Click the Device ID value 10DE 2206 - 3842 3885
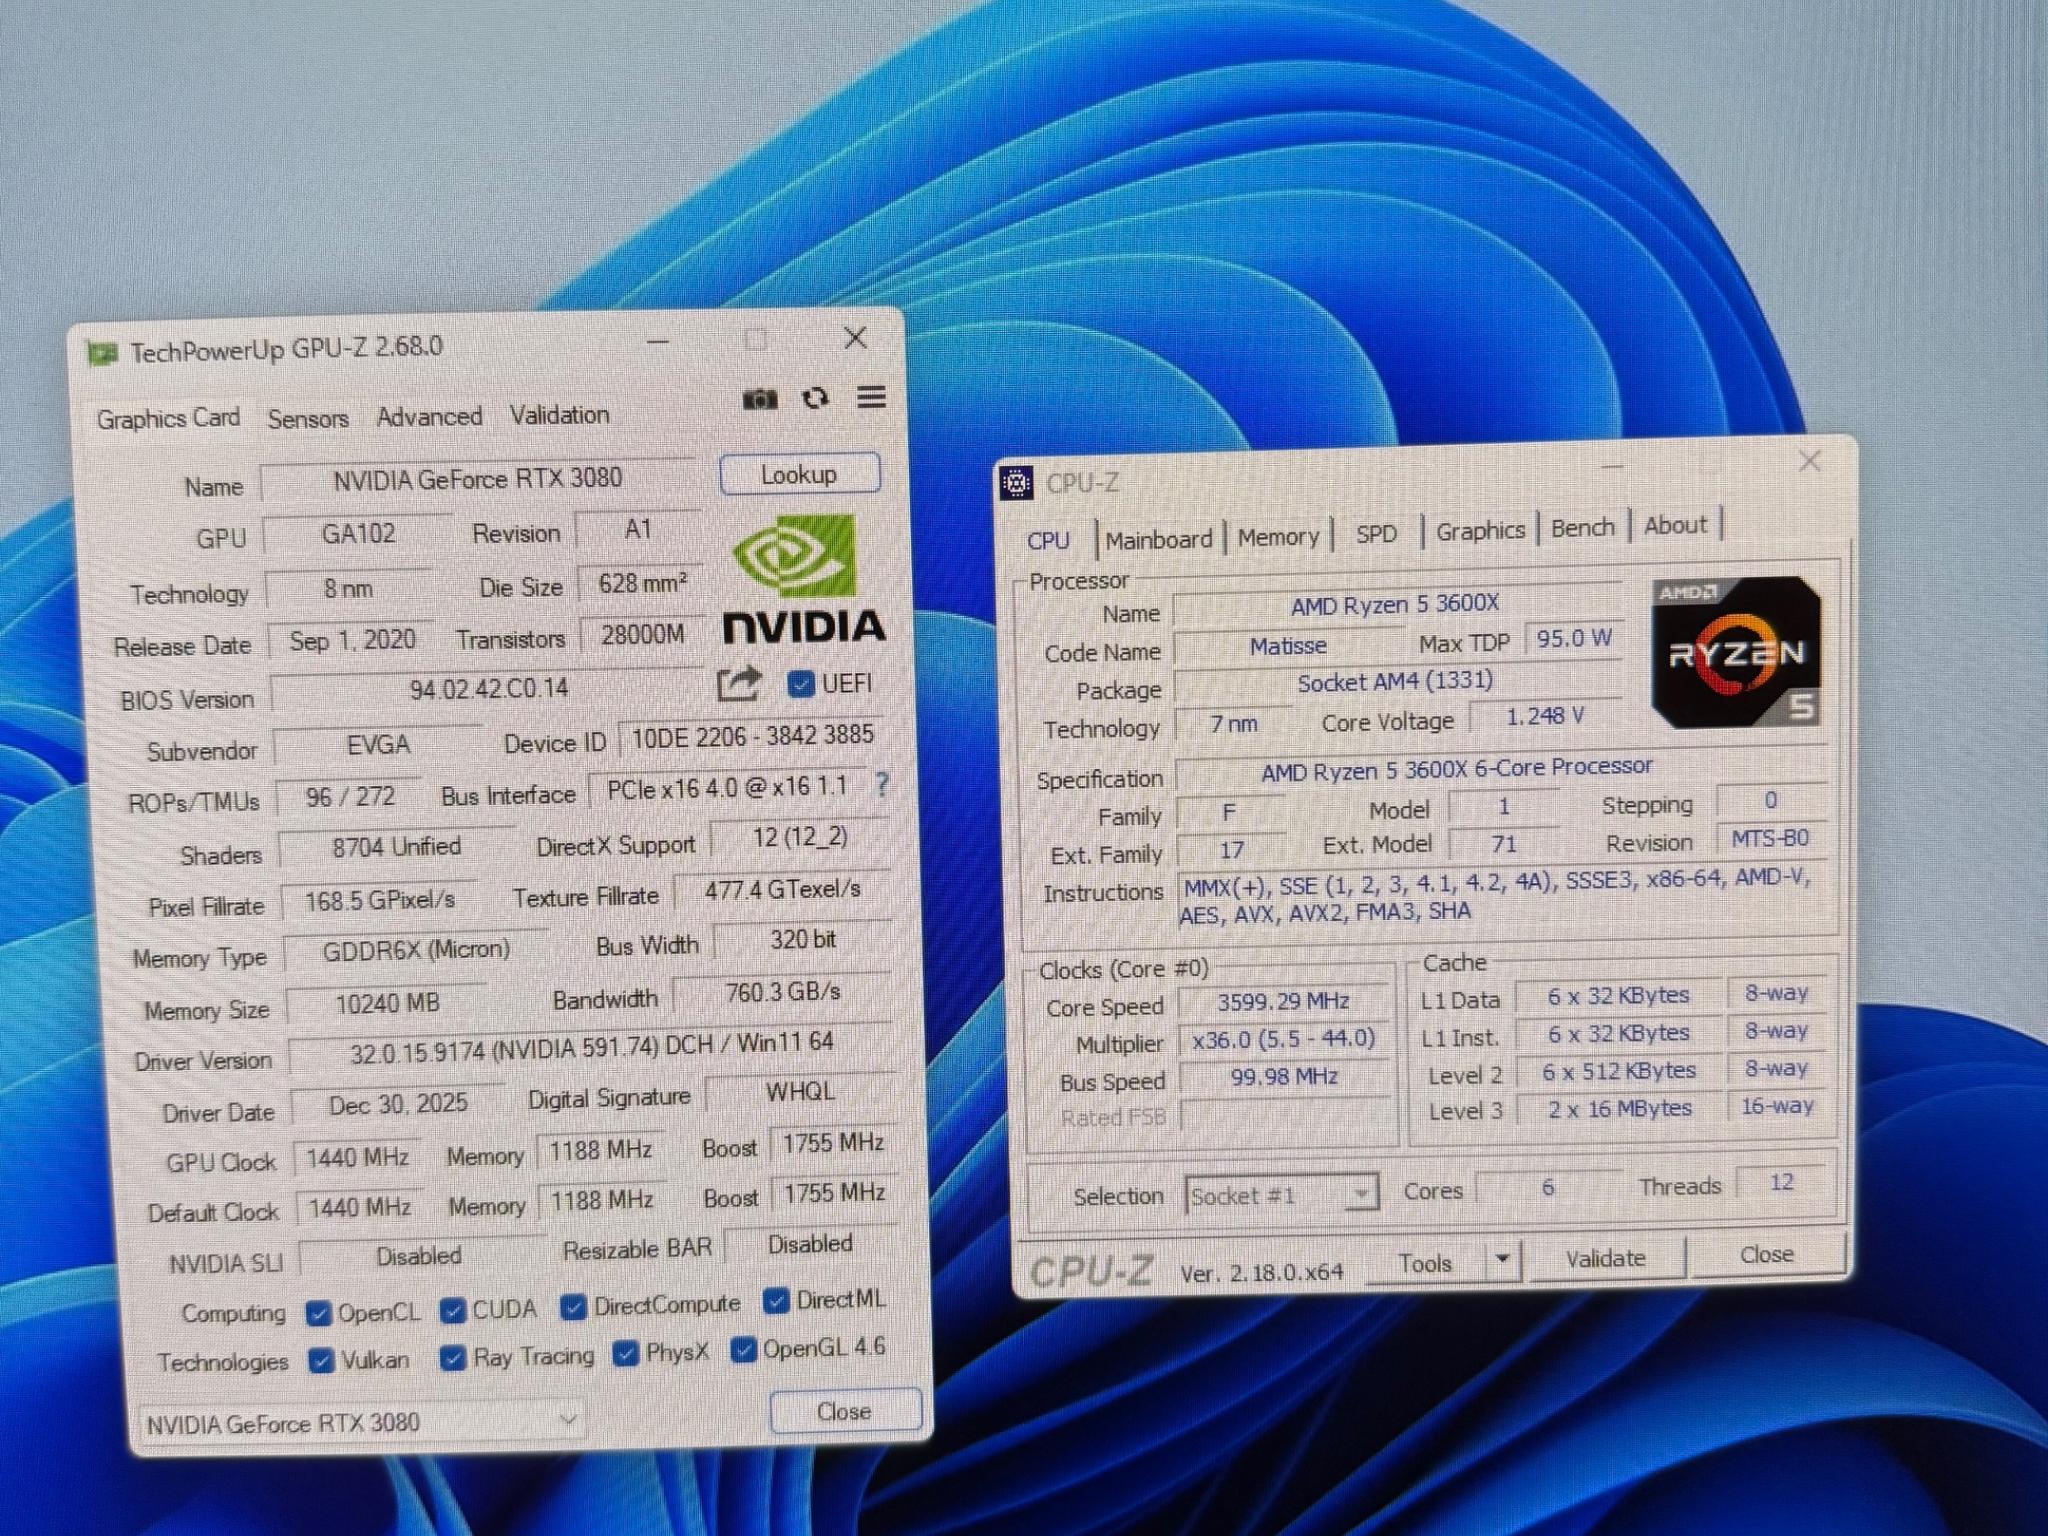 point(753,736)
